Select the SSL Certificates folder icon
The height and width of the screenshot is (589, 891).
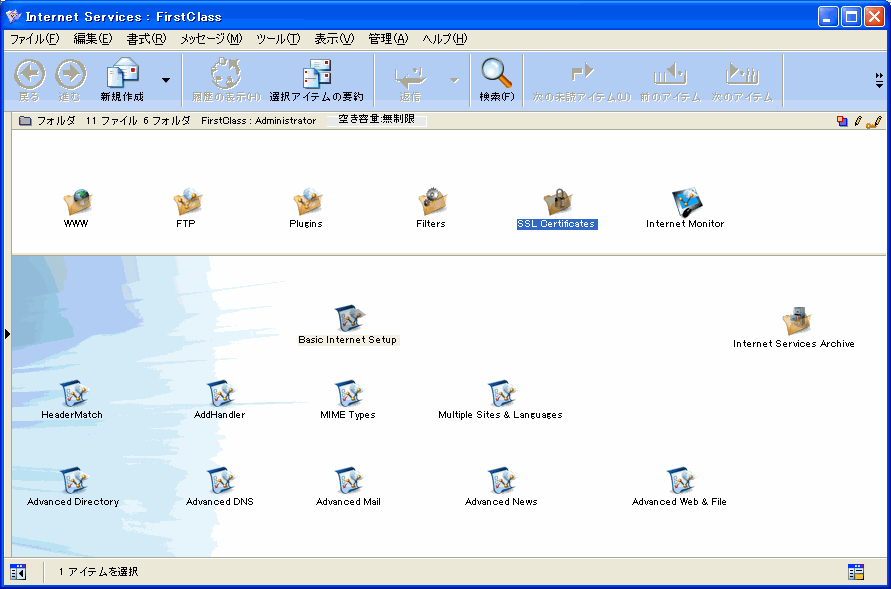557,202
